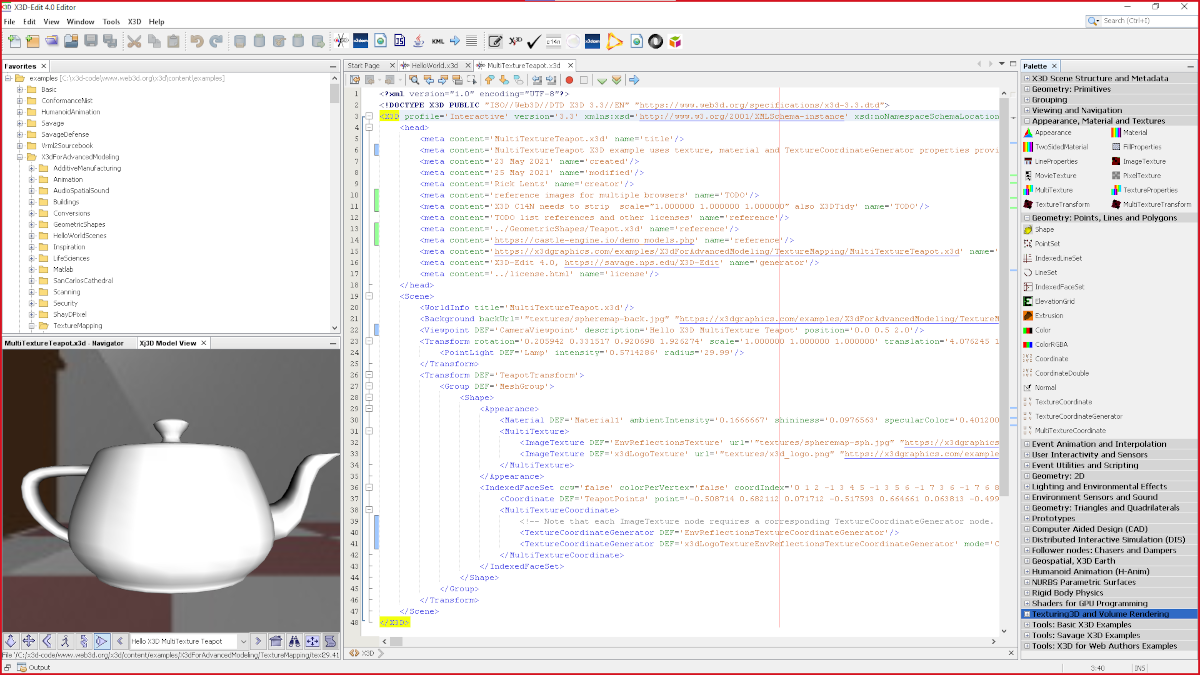Open the X3D menu
The width and height of the screenshot is (1200, 675).
(x=134, y=21)
